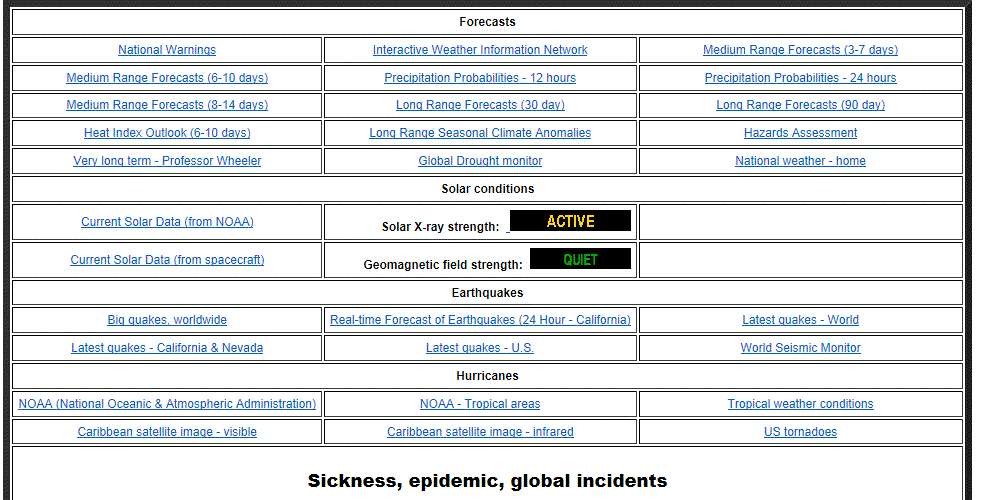Click Sickness, epidemic, global incidents heading
995x500 pixels.
pyautogui.click(x=487, y=480)
